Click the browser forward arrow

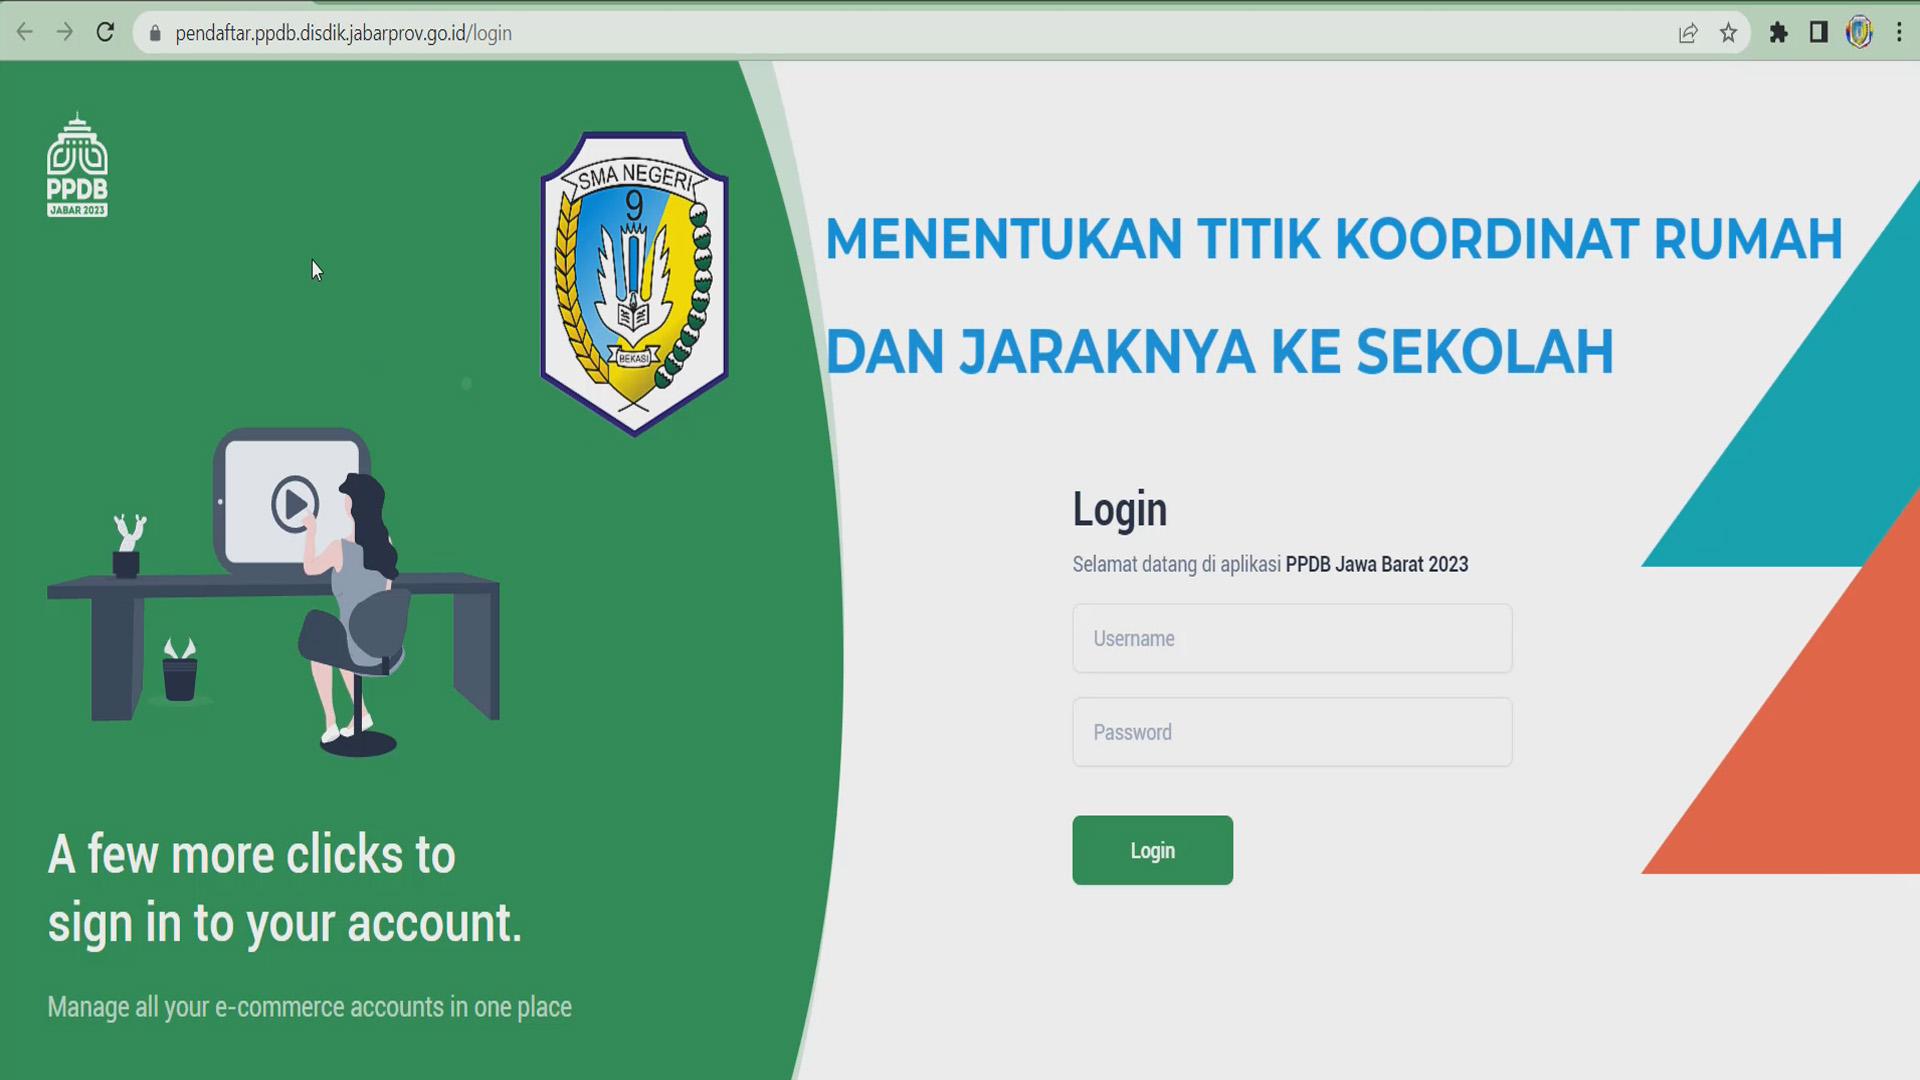65,32
